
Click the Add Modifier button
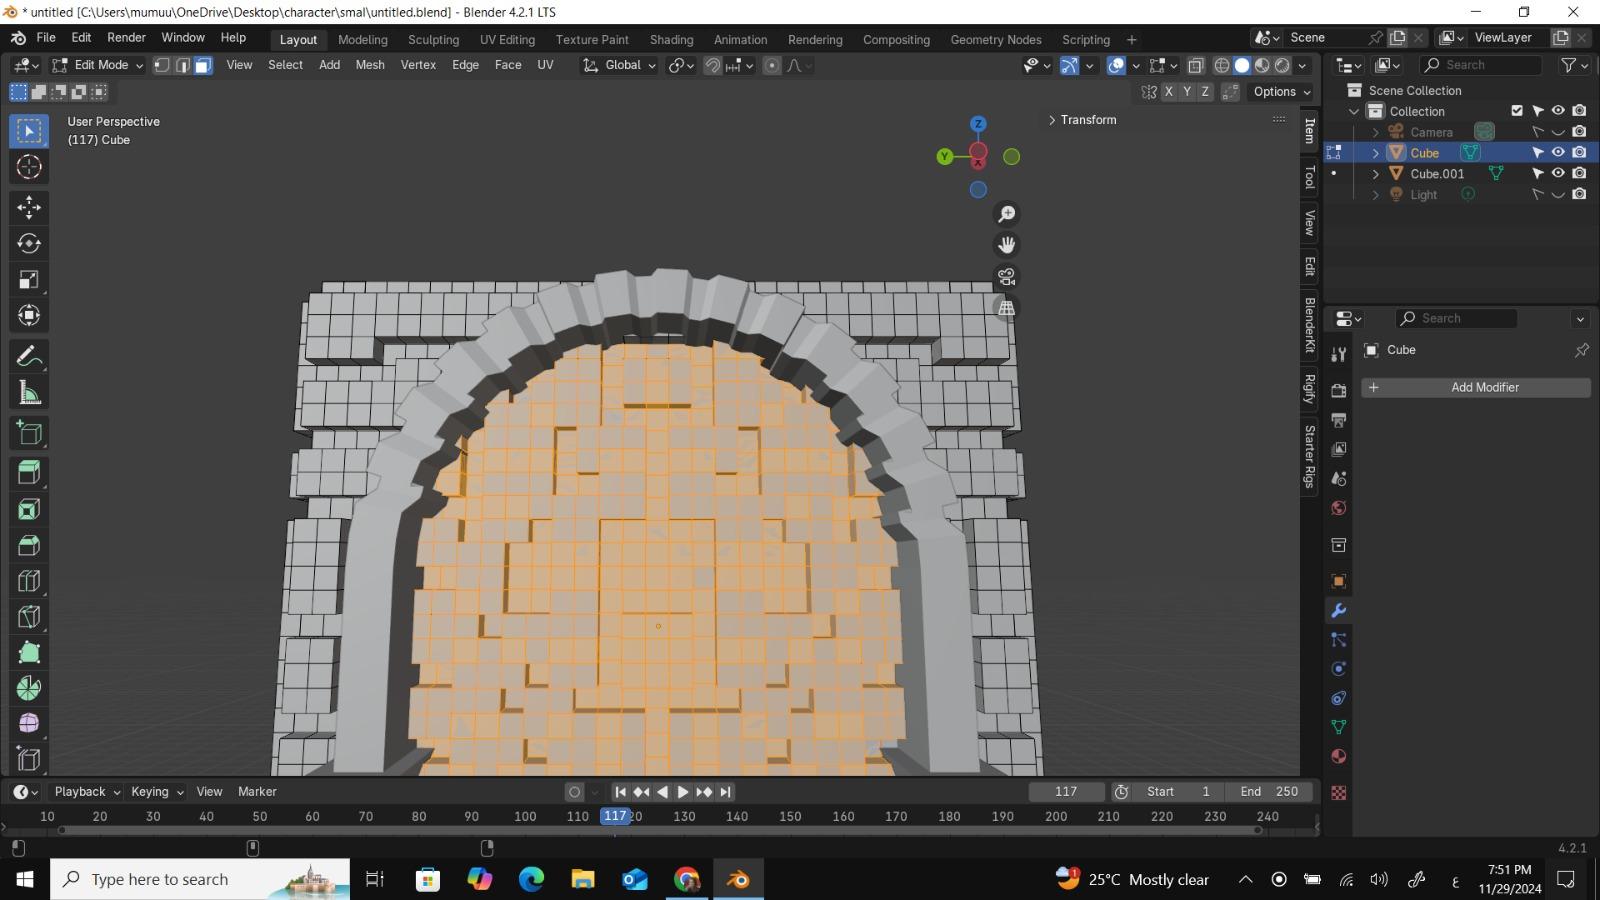[1476, 387]
